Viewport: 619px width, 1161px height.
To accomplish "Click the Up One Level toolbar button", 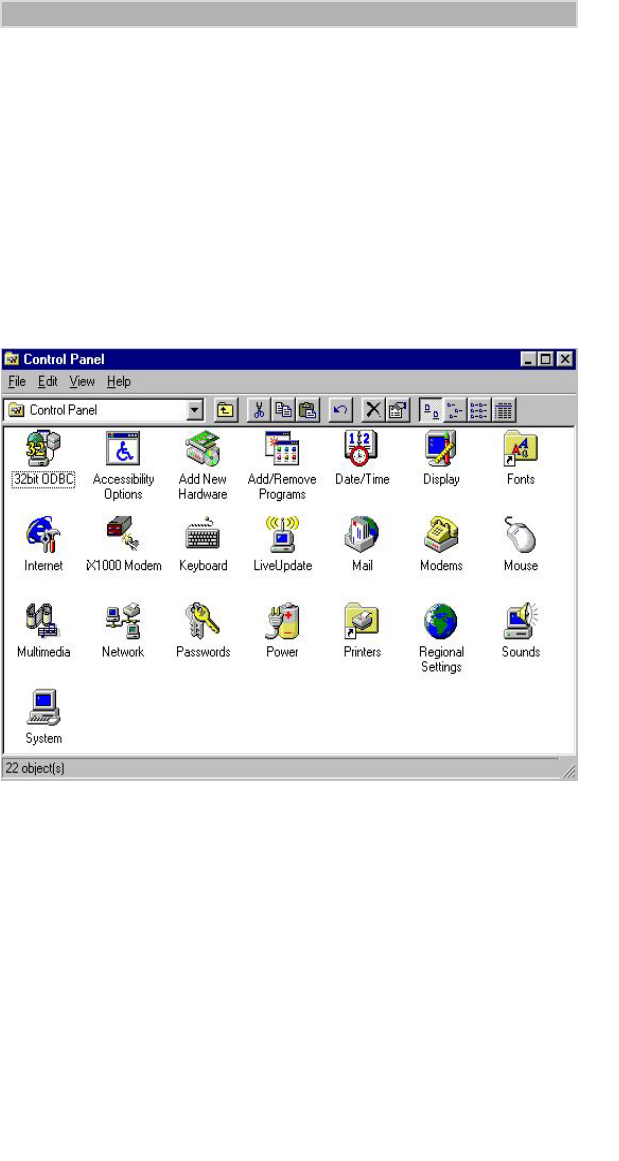I will coord(226,409).
